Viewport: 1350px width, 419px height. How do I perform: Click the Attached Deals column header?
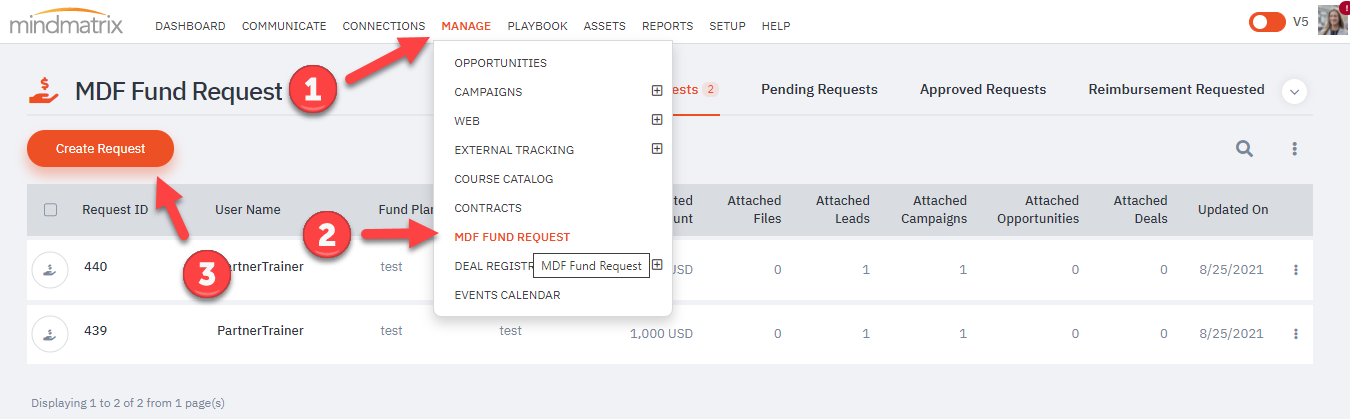(x=1140, y=210)
